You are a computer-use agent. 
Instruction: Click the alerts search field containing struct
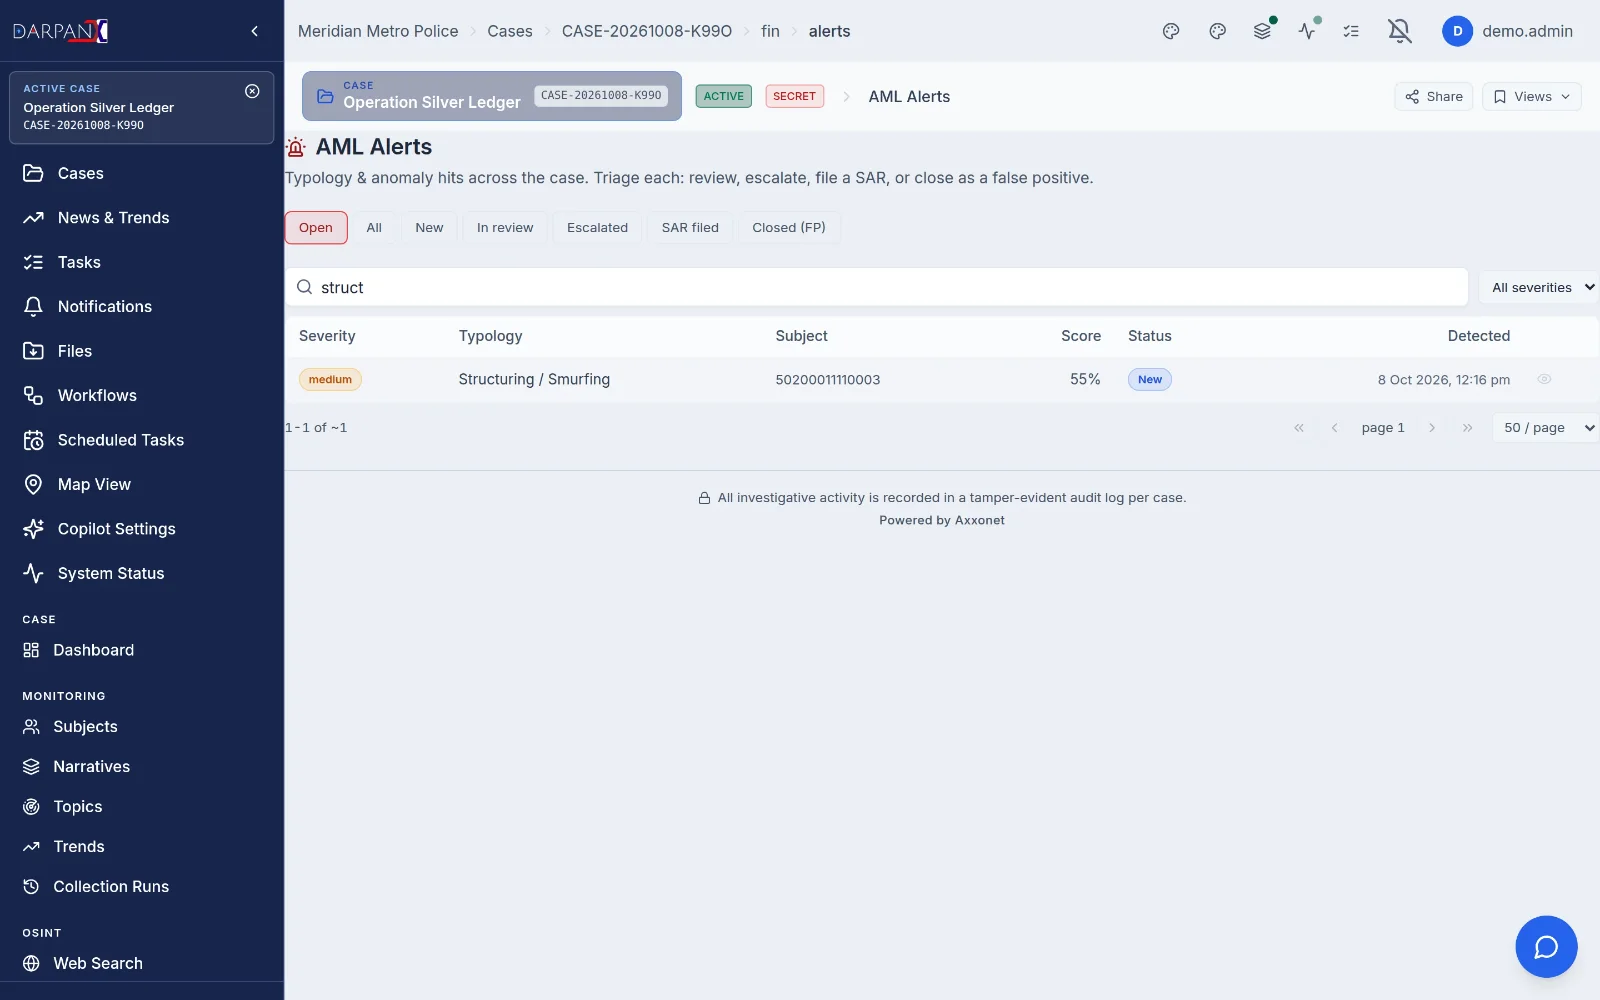point(877,287)
